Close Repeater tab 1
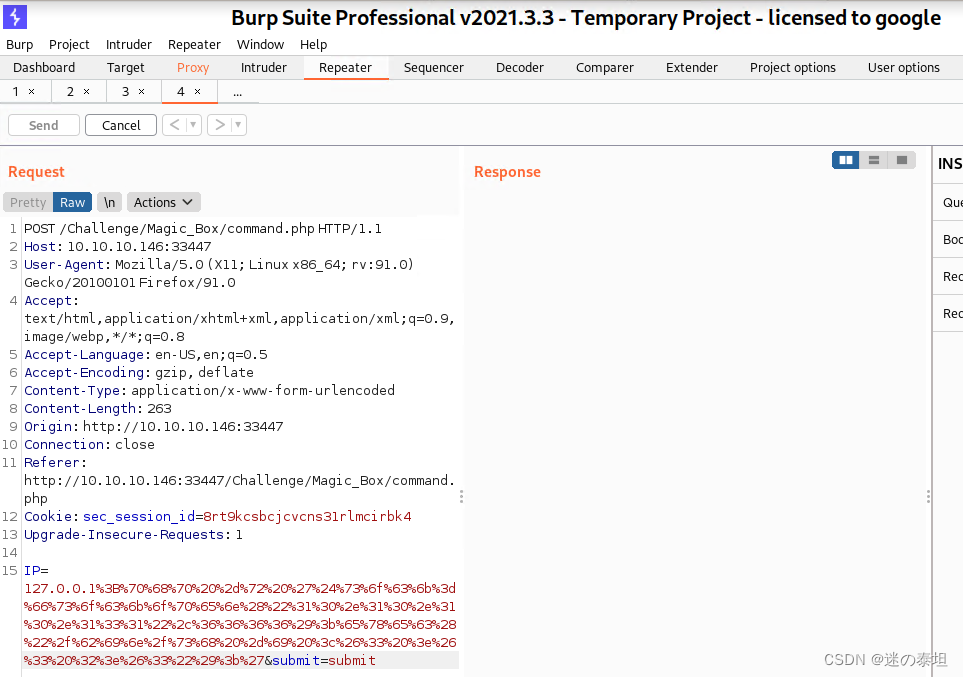The image size is (963, 677). [x=31, y=92]
